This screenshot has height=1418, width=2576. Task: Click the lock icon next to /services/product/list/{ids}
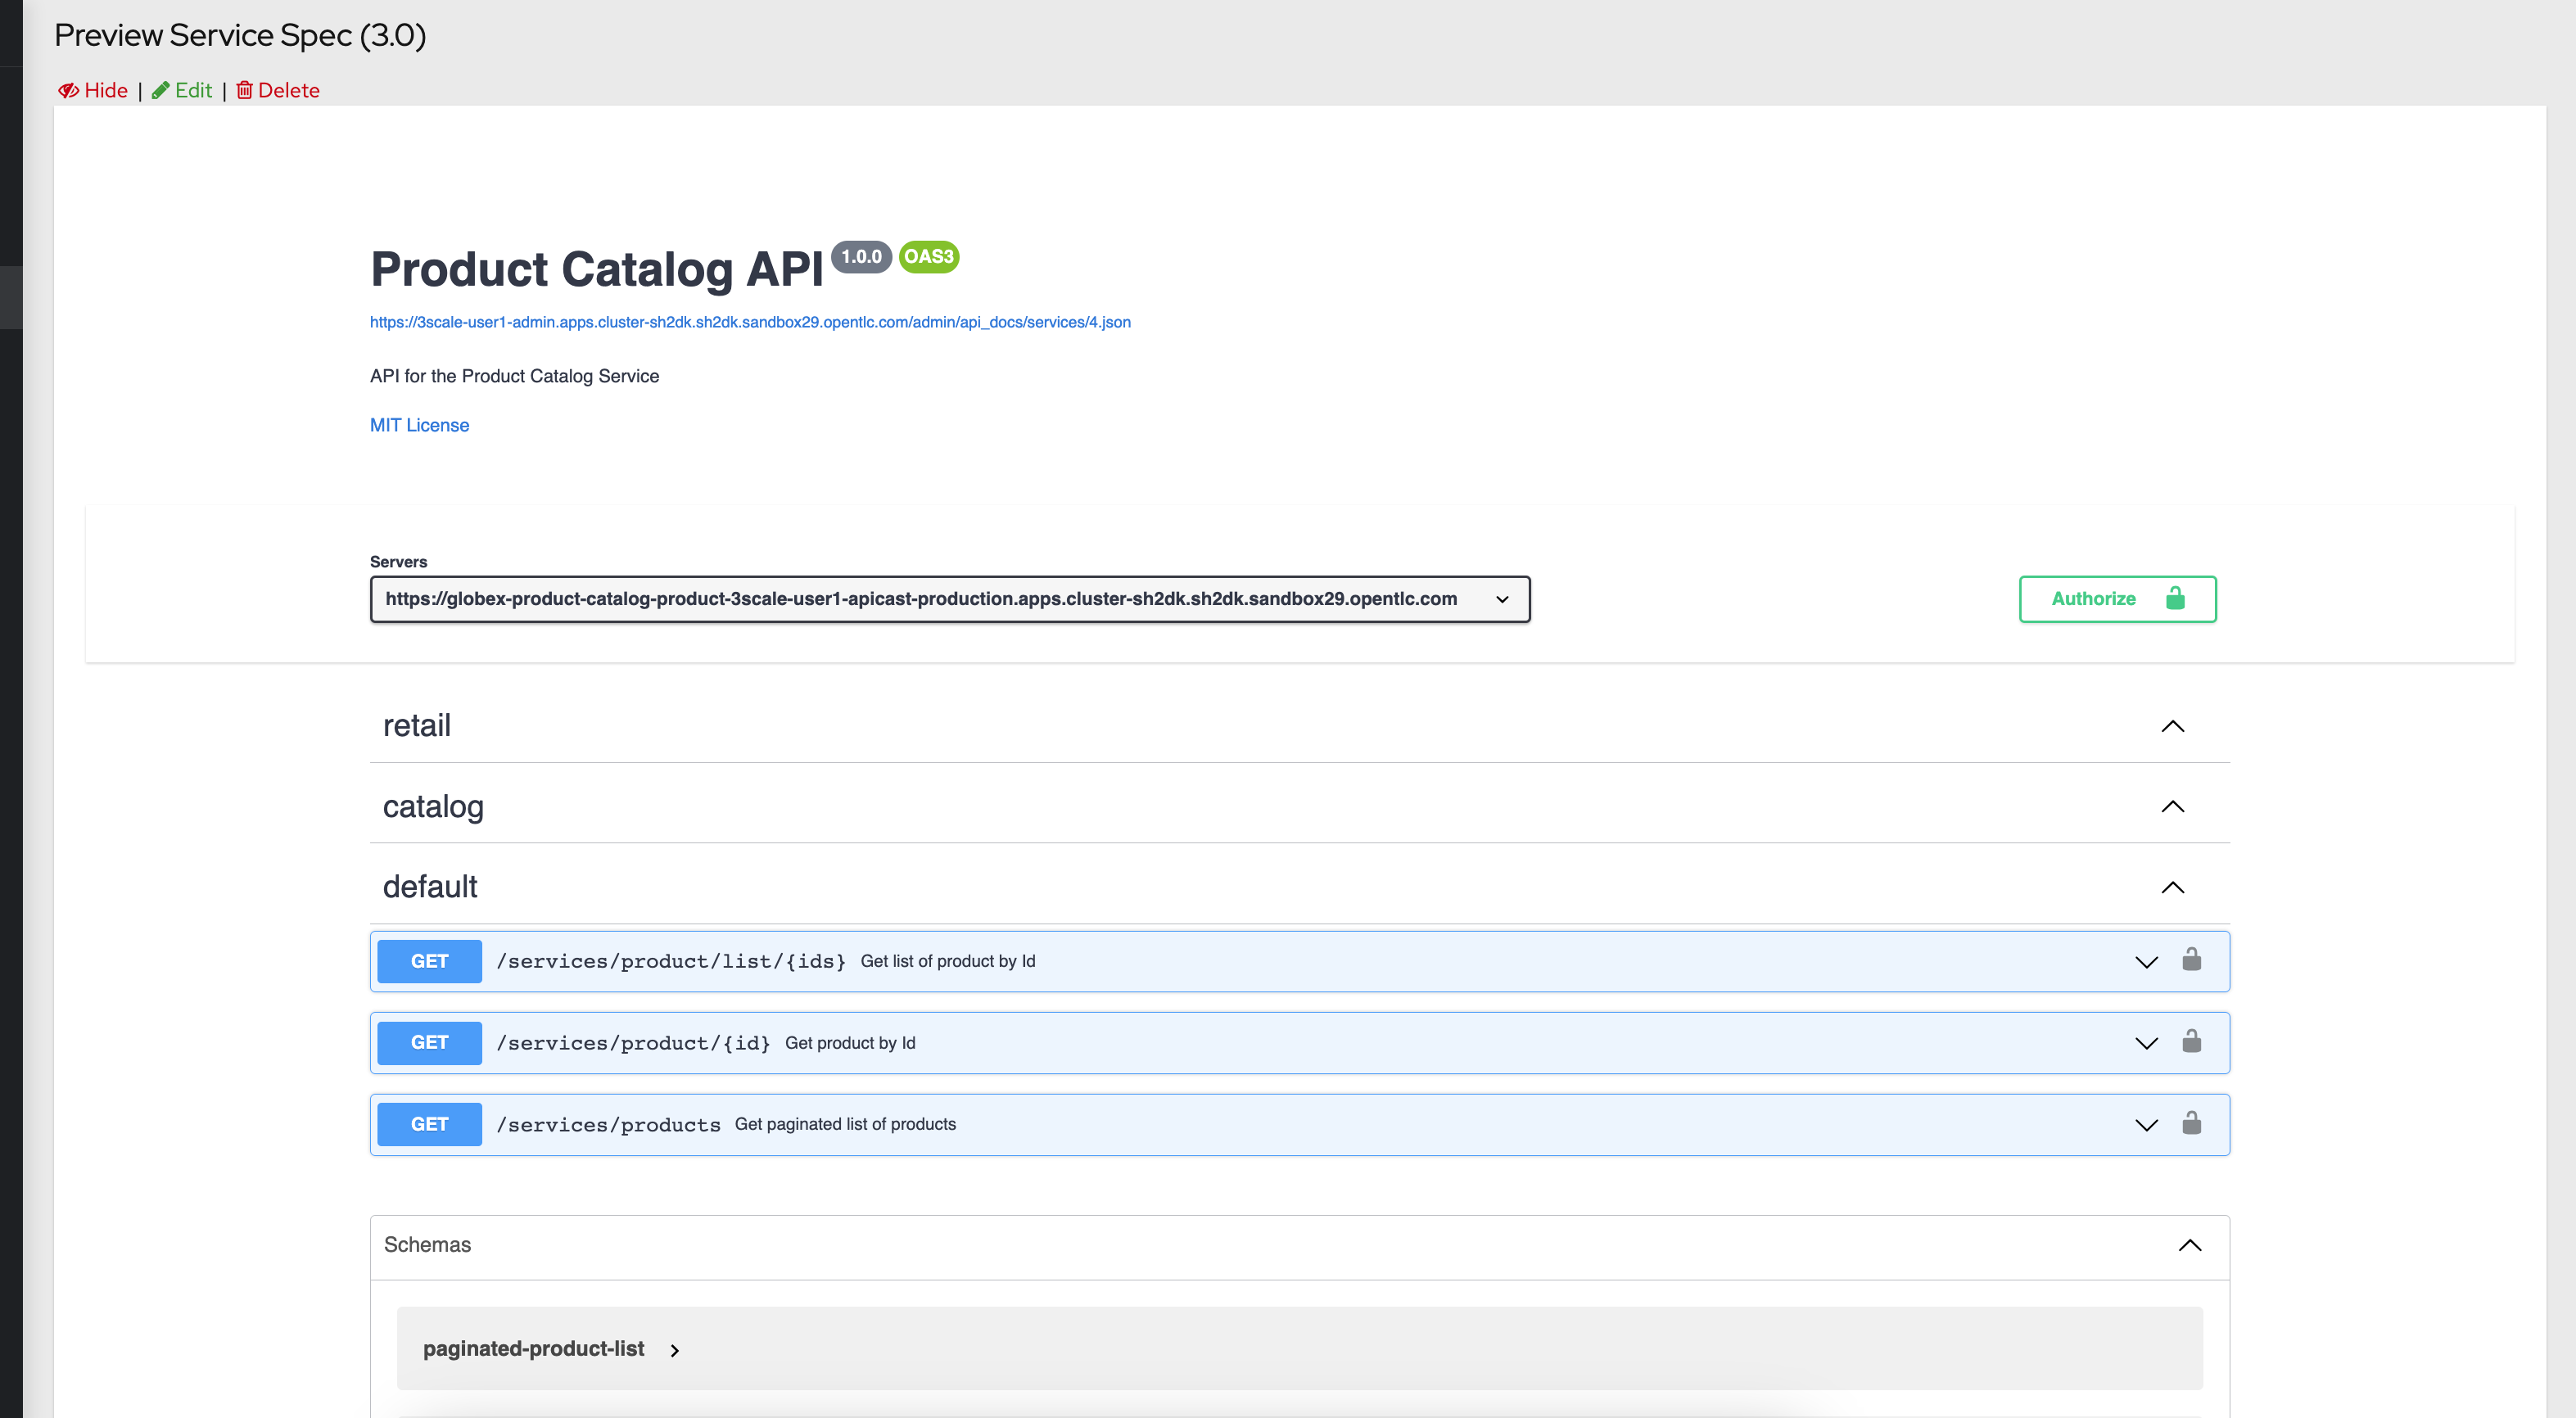tap(2190, 959)
